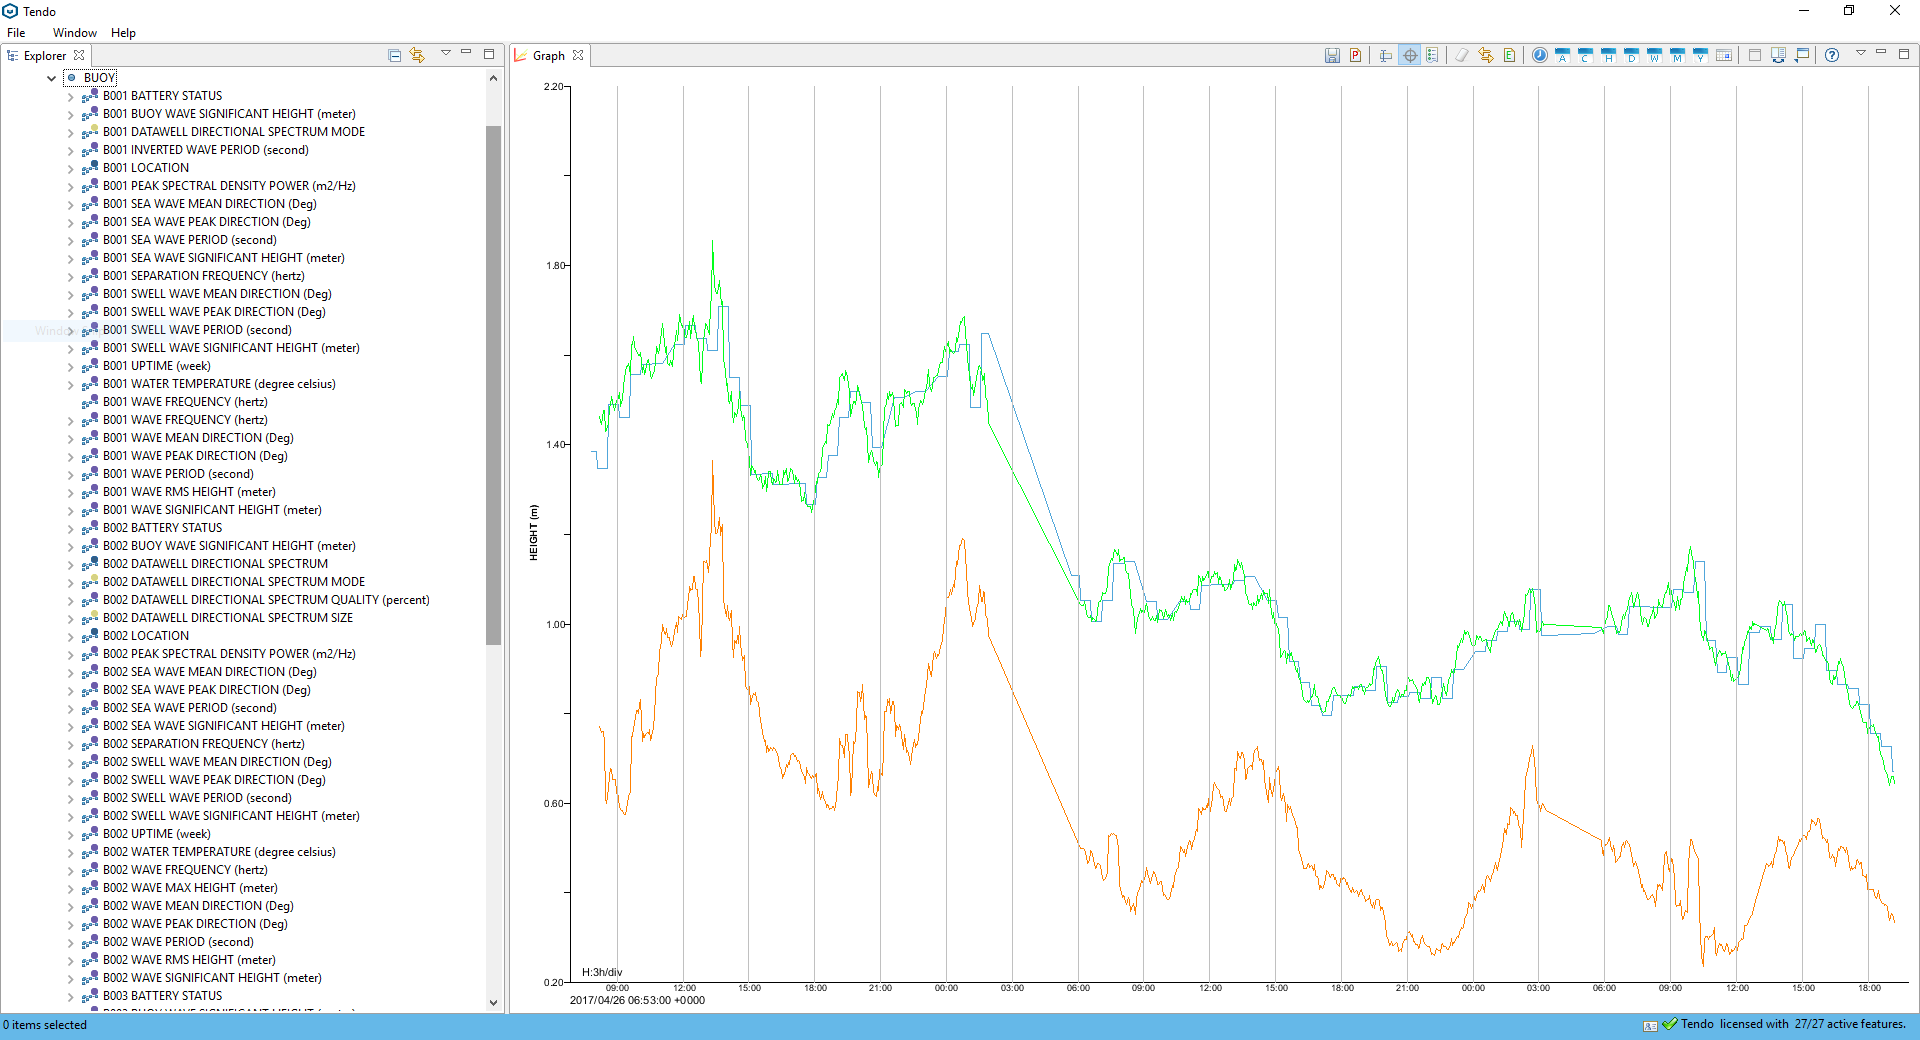Screen dimensions: 1920x1040
Task: Click the help question mark icon
Action: tap(1831, 56)
